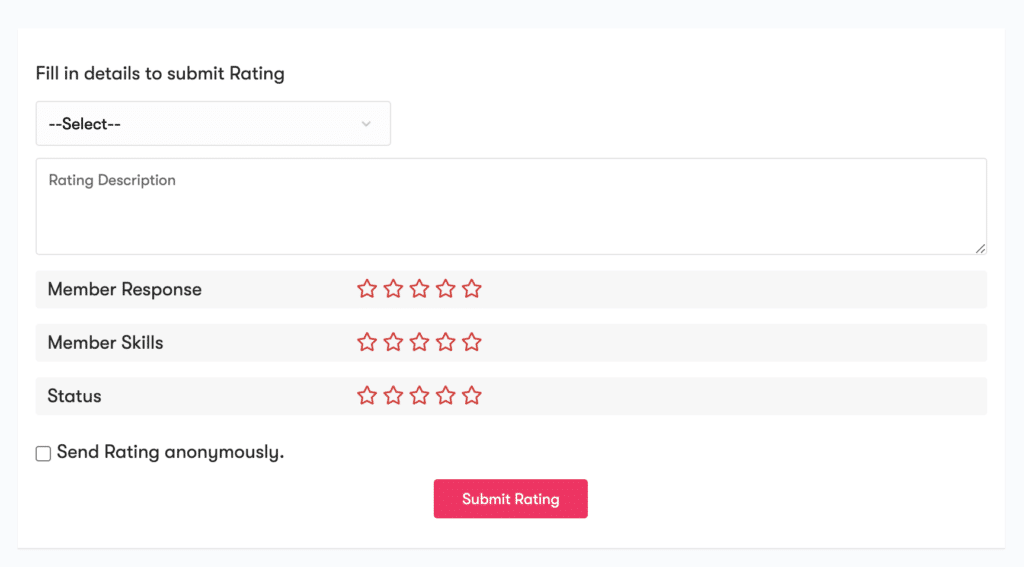
Task: Rate Member Response four stars
Action: click(445, 289)
